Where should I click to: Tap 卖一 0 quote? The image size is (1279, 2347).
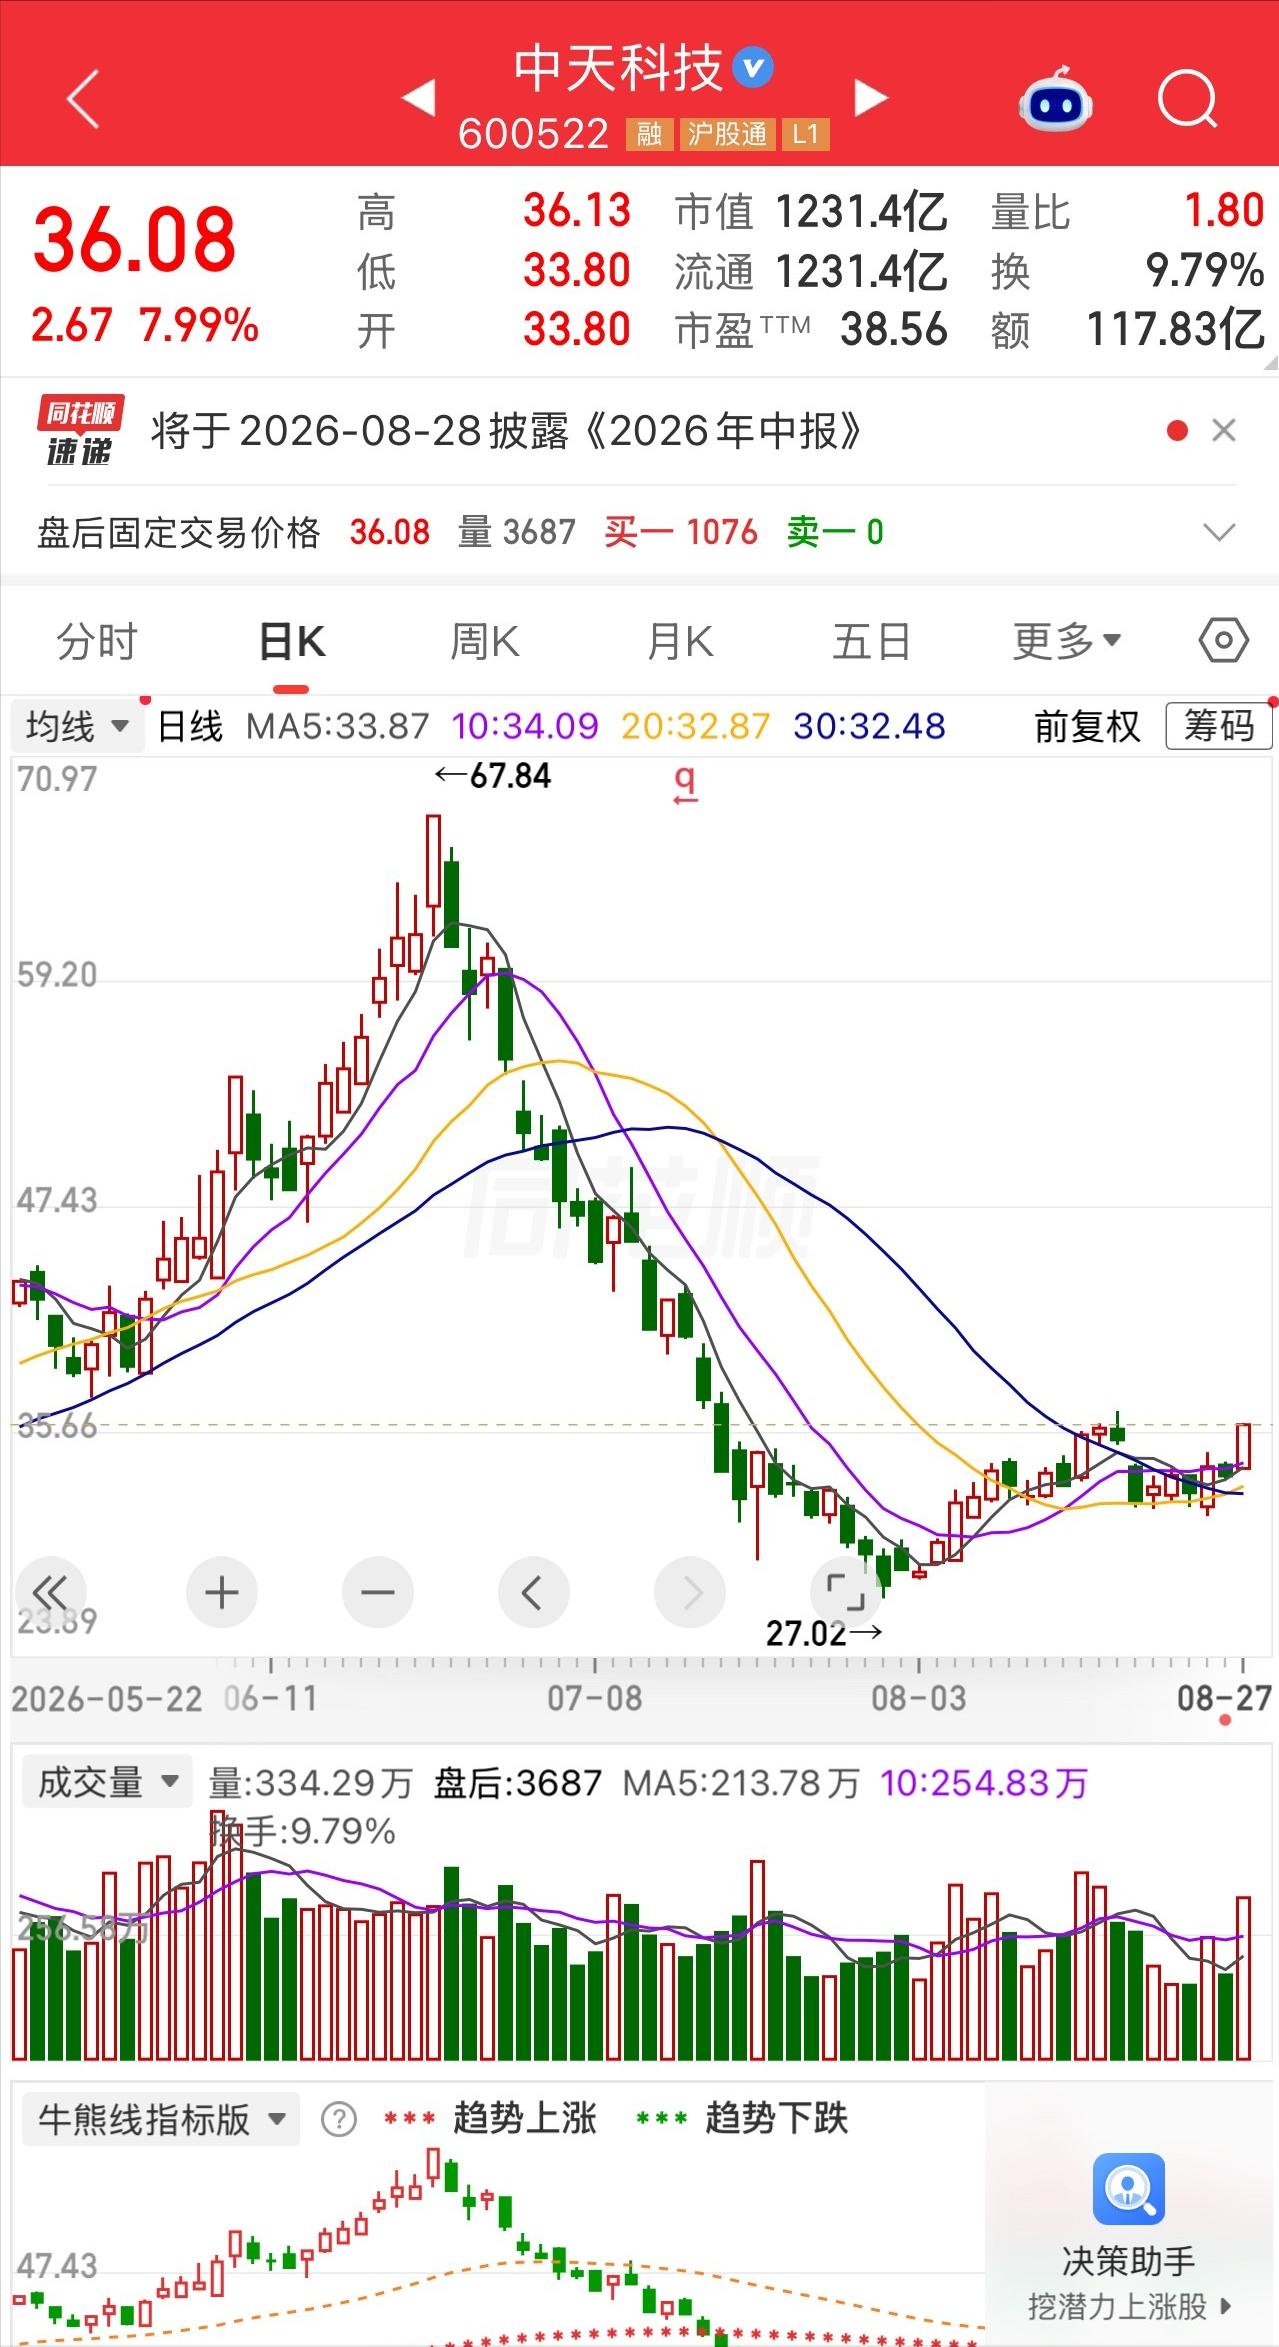click(x=835, y=532)
